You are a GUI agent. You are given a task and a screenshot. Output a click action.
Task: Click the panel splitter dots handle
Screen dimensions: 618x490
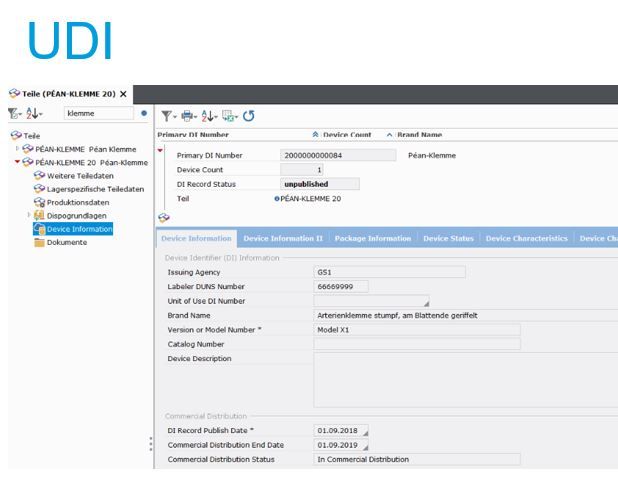[x=151, y=444]
